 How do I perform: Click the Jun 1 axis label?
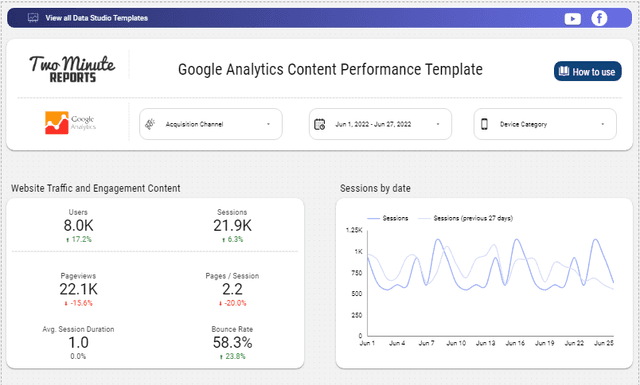367,343
